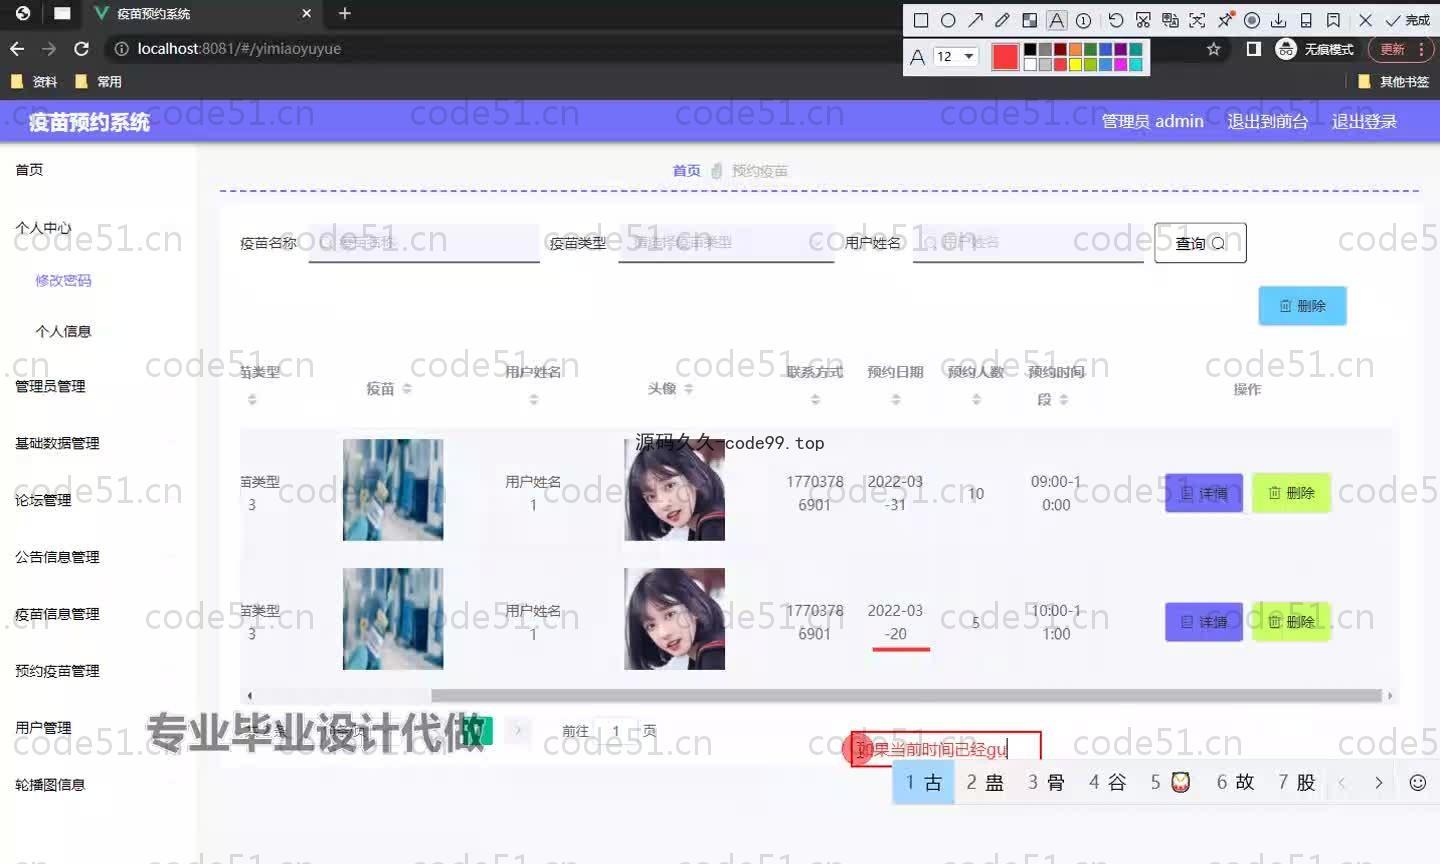
Task: Click 详情 for the 2022-03-20 row
Action: coord(1204,622)
